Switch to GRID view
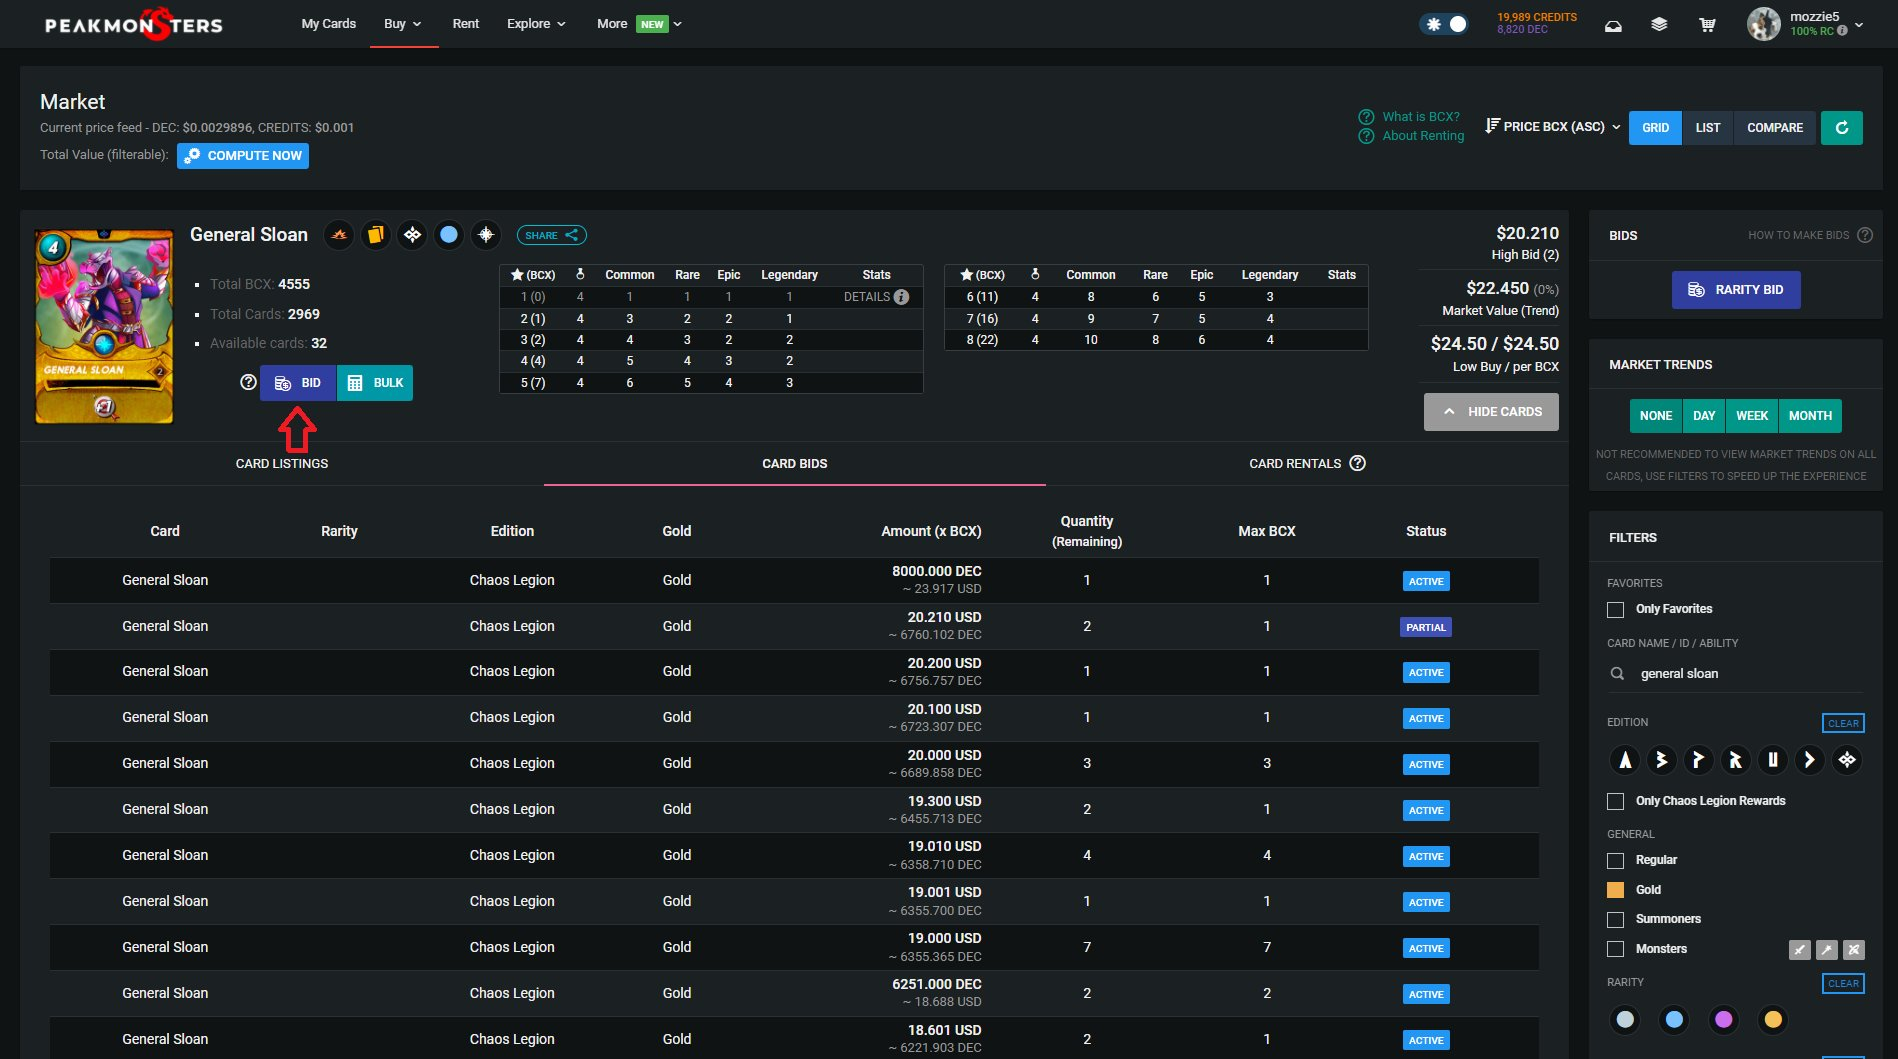 click(1655, 128)
